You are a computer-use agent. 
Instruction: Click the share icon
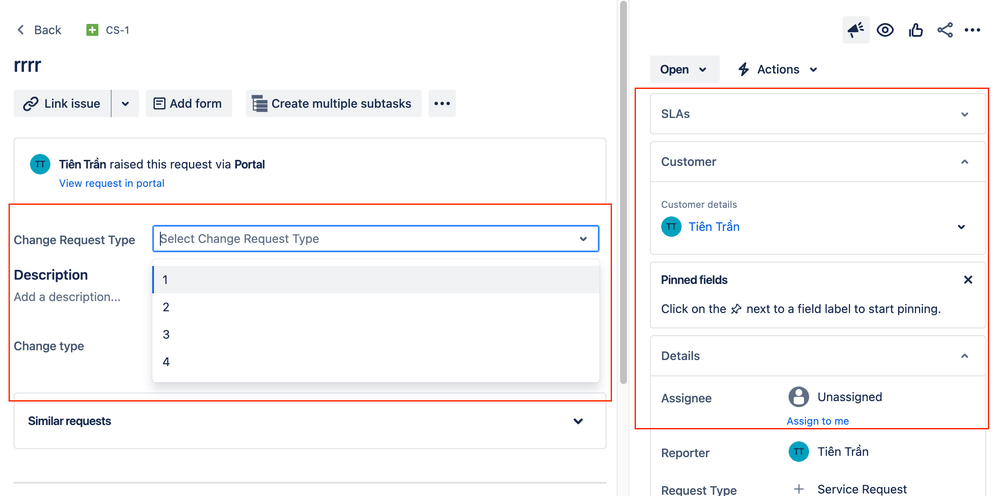tap(945, 30)
